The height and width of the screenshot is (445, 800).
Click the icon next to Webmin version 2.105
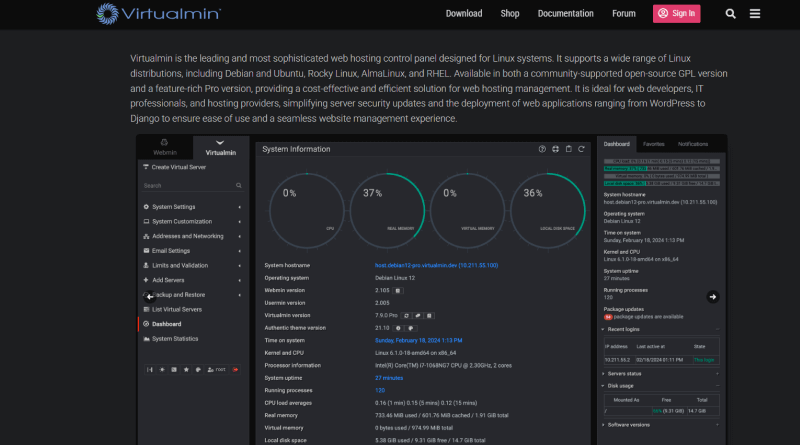pyautogui.click(x=398, y=291)
